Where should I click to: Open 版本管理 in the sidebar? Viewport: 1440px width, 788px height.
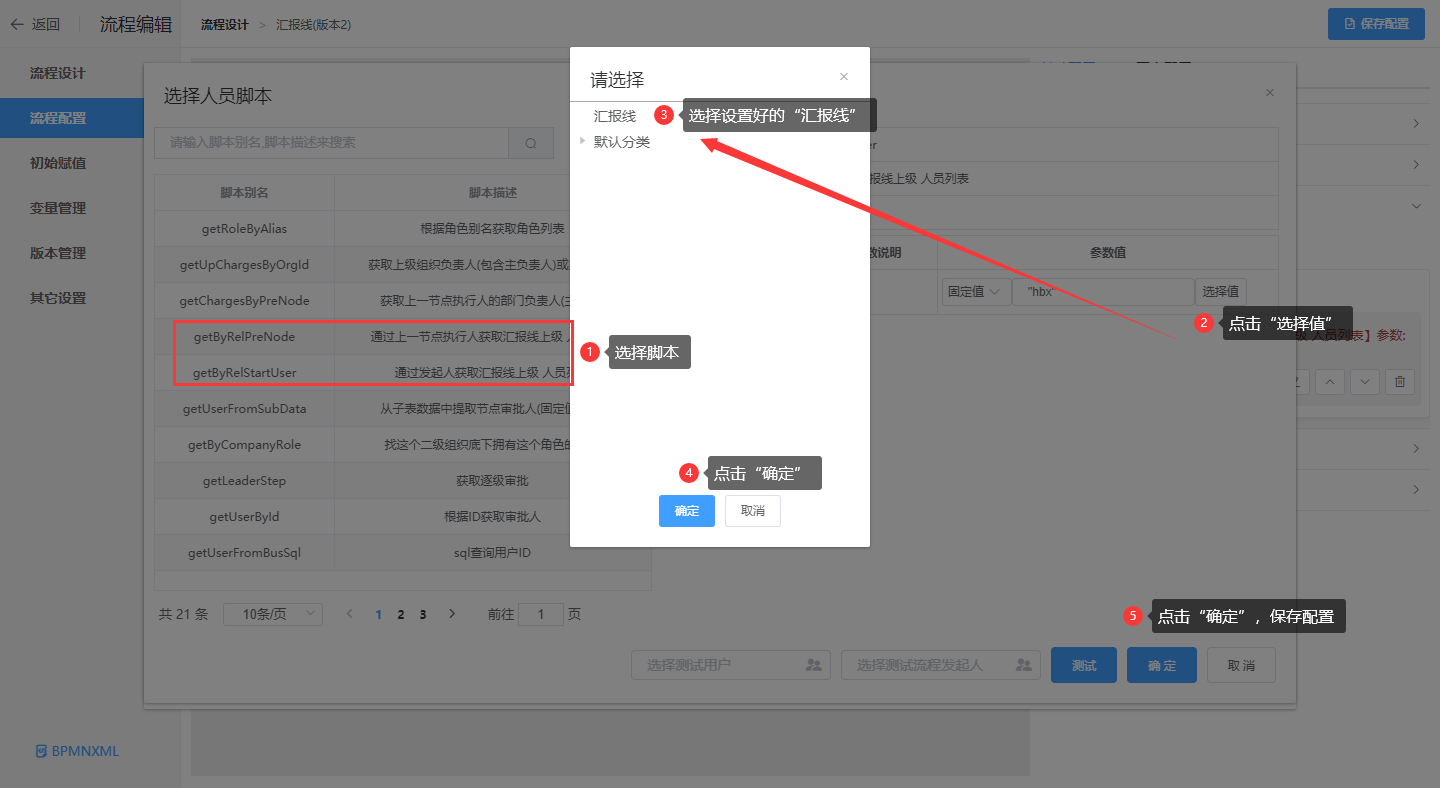(58, 253)
